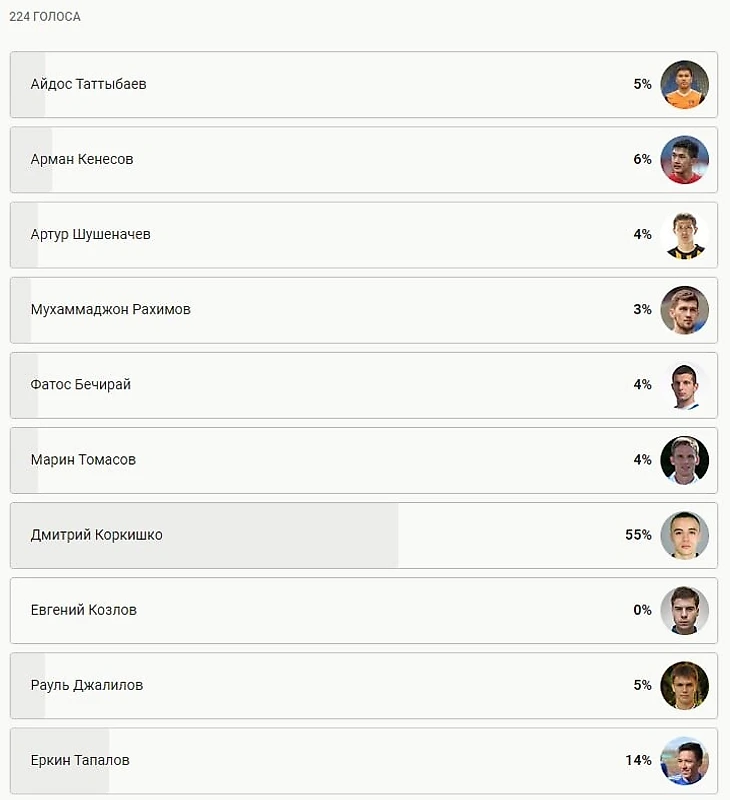
Task: Click Марин Томасов's avatar photo
Action: 684,460
